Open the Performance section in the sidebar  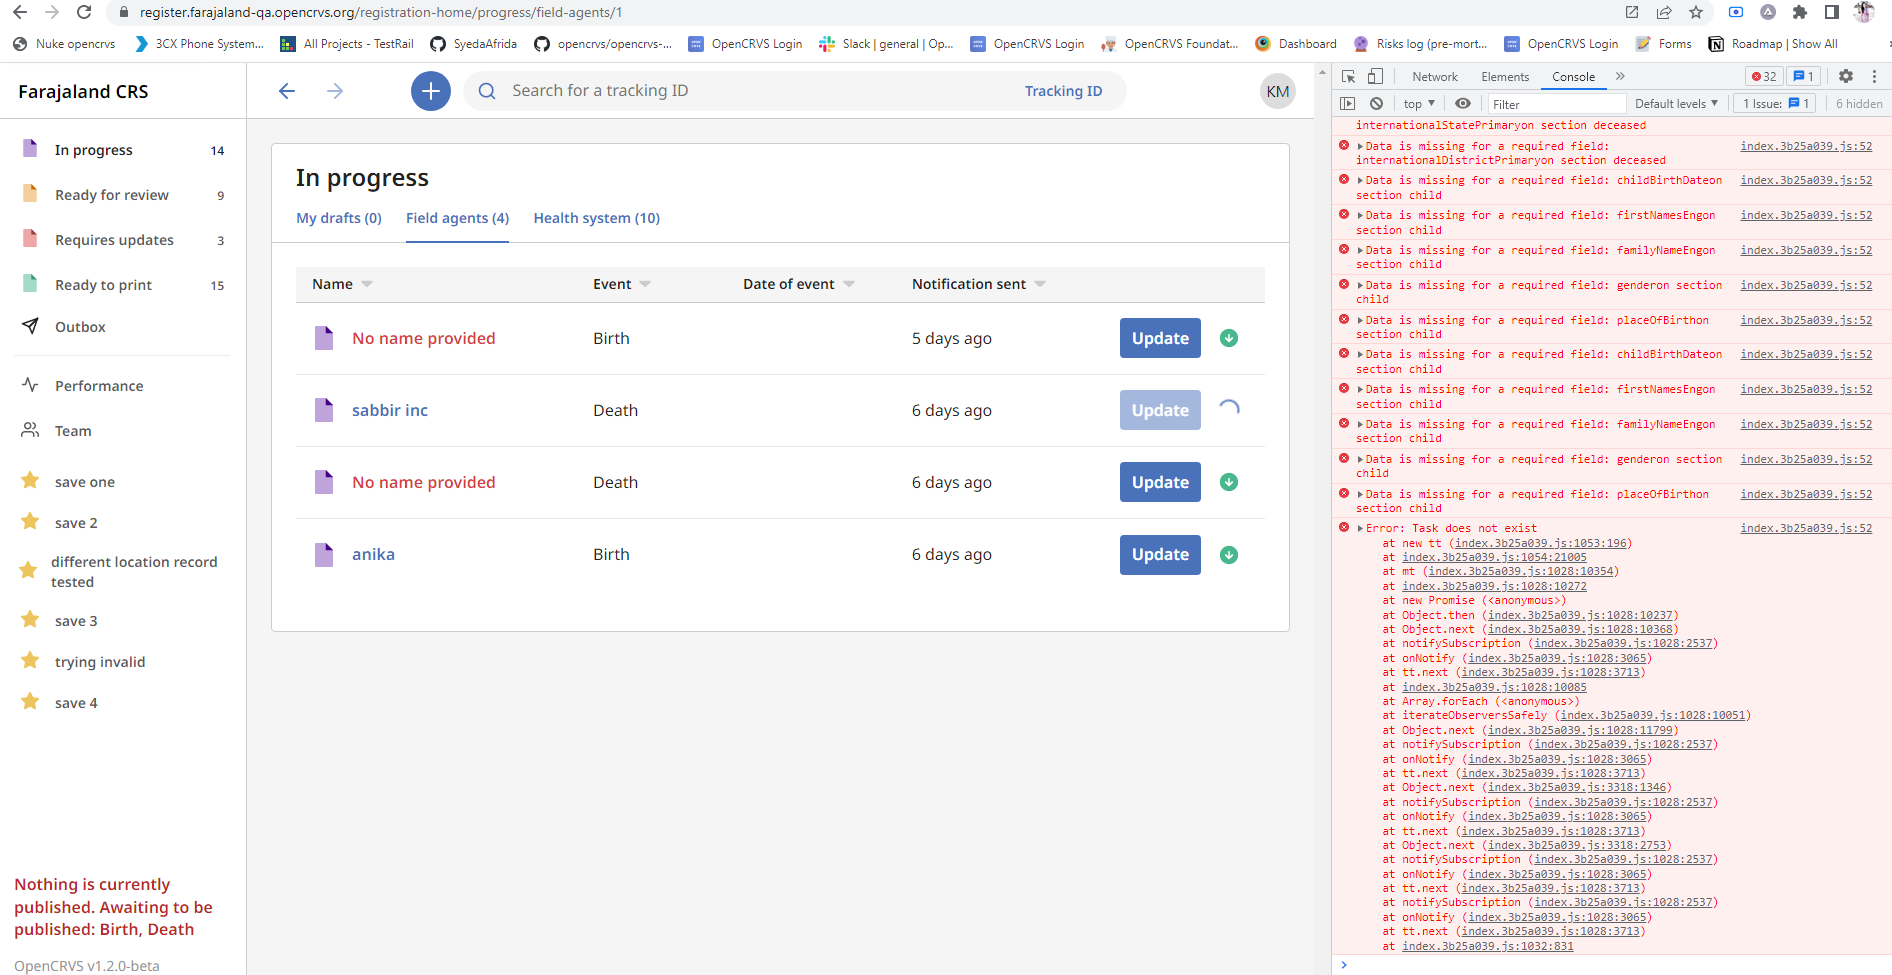[98, 385]
